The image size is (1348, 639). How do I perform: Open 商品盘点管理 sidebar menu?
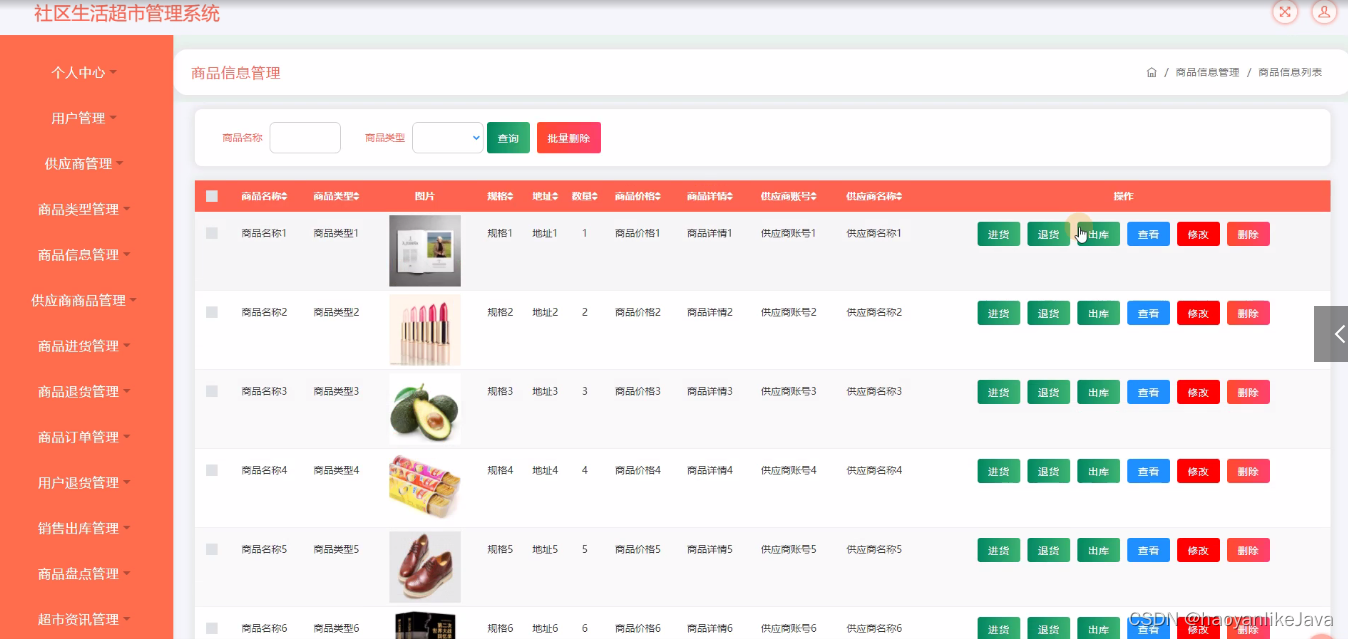click(85, 574)
